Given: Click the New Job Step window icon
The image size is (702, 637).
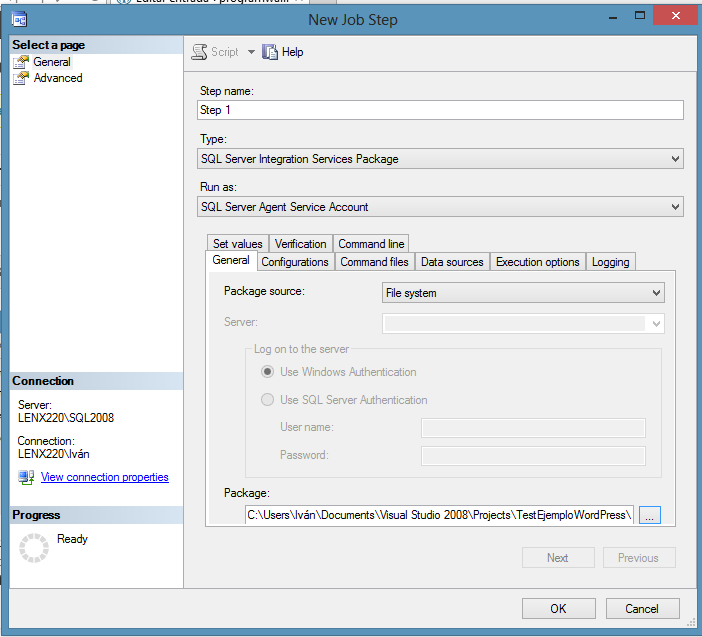Looking at the screenshot, I should point(19,20).
